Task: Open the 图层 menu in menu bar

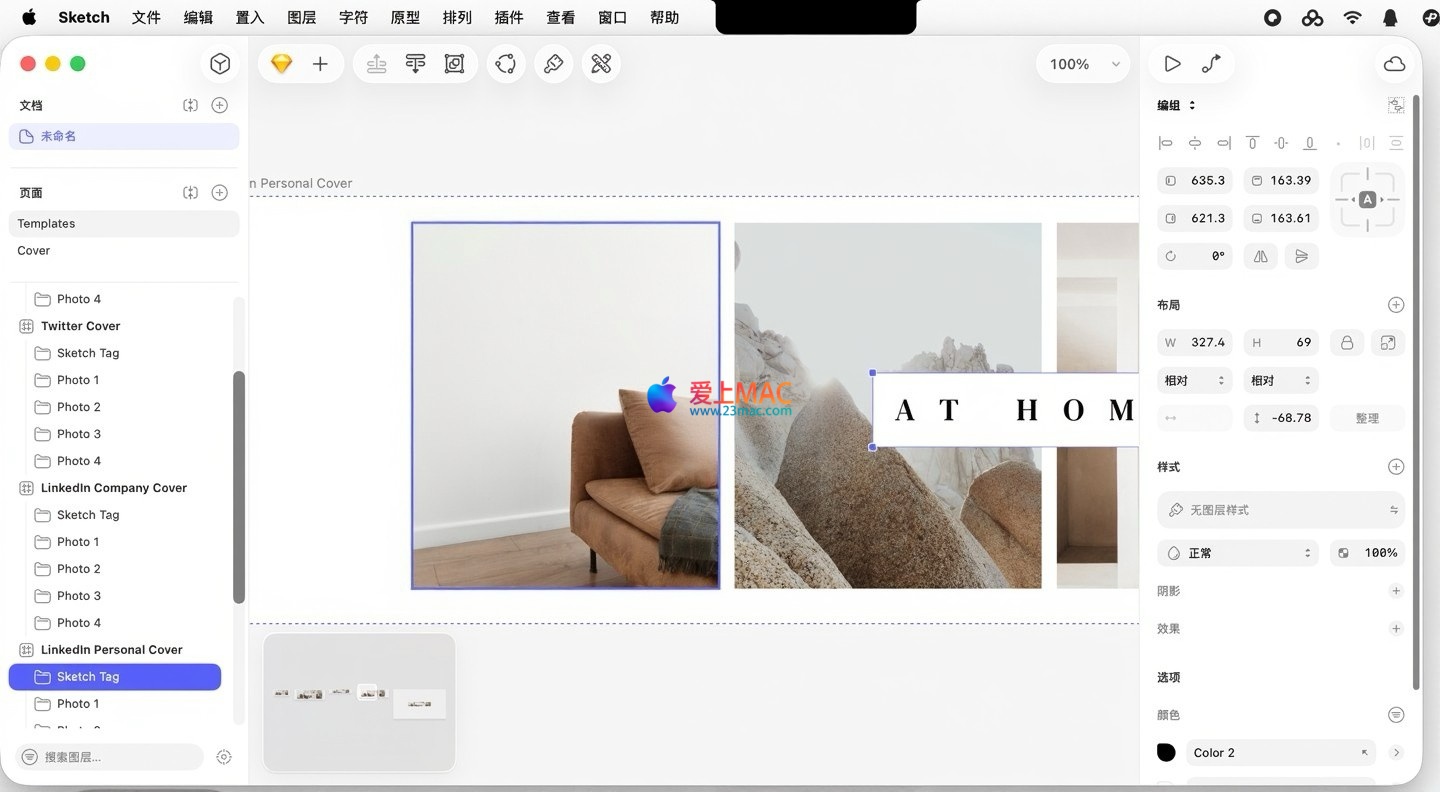Action: pos(301,17)
